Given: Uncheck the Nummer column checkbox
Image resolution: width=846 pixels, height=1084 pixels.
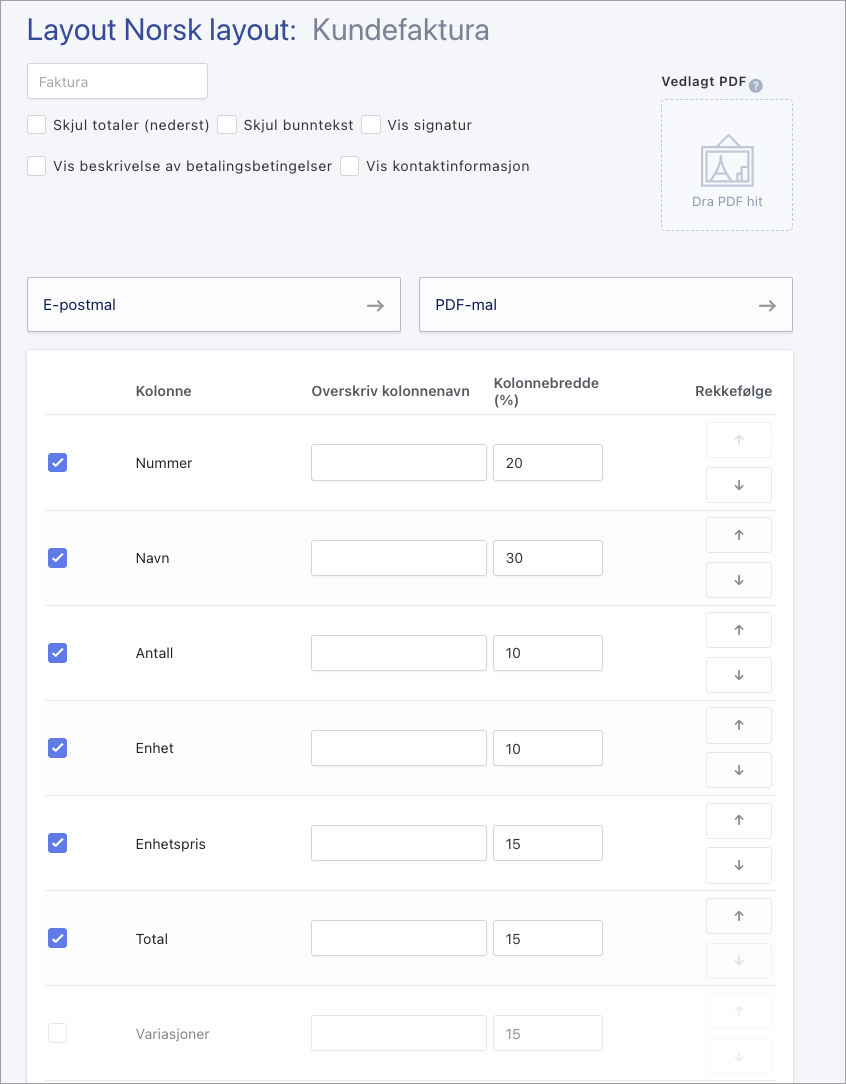Looking at the screenshot, I should pyautogui.click(x=58, y=463).
